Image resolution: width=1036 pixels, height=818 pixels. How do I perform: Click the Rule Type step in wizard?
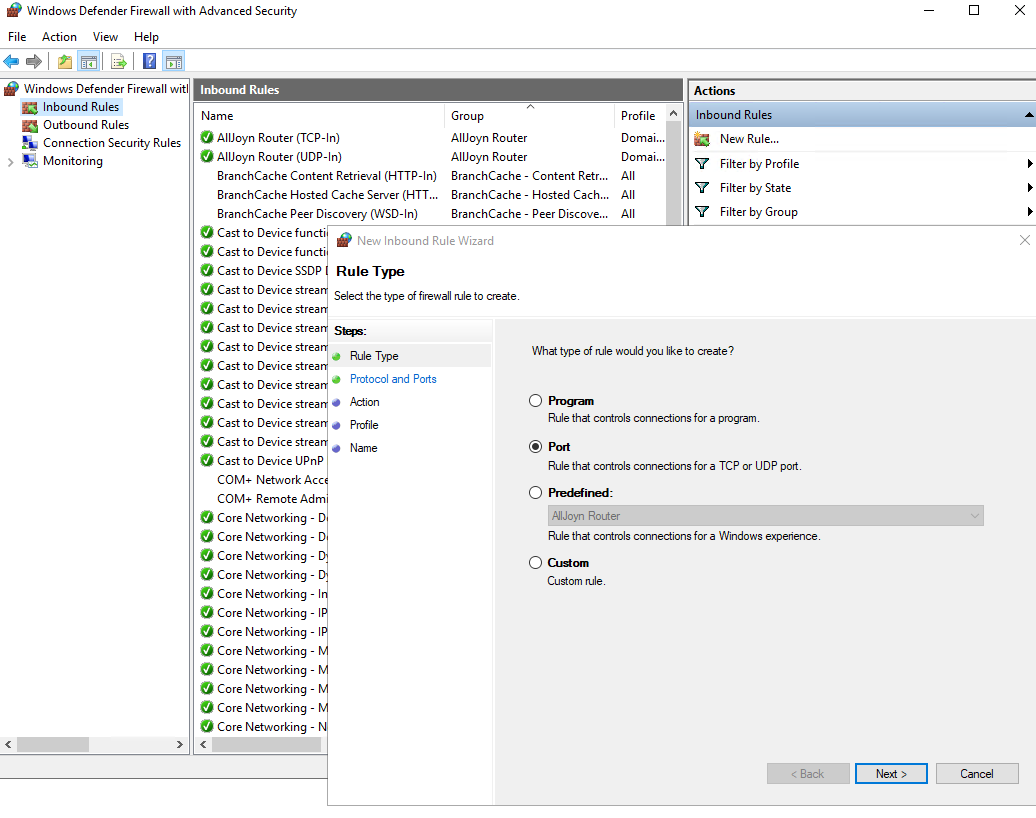[x=374, y=355]
